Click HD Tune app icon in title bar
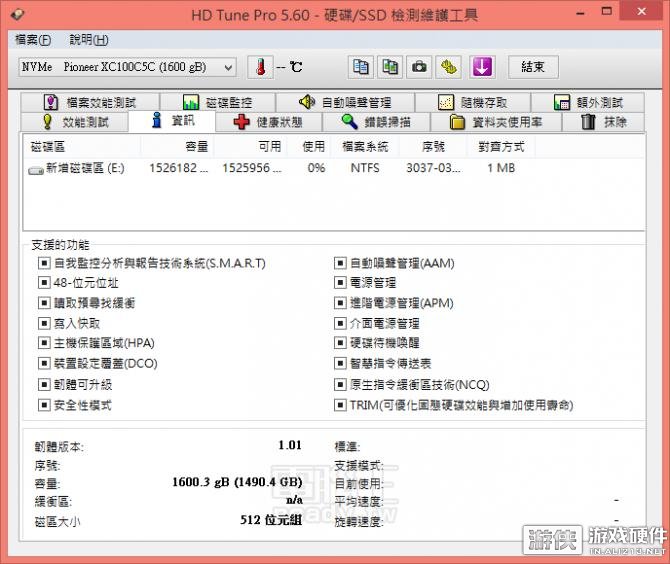 (x=17, y=15)
